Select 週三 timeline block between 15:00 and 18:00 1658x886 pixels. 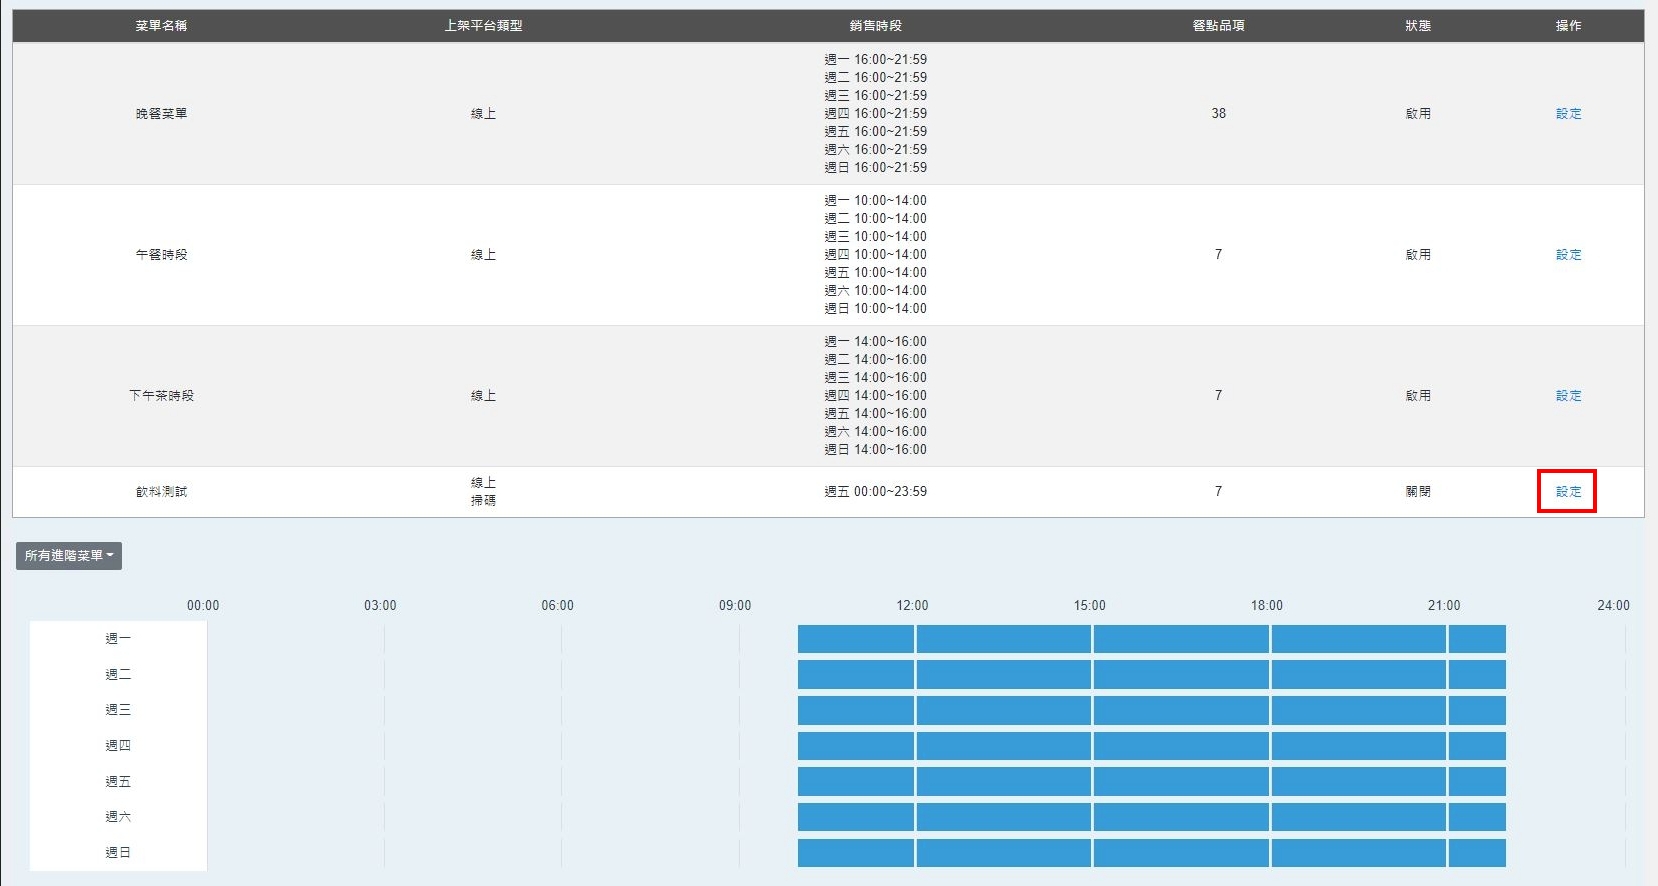1180,711
